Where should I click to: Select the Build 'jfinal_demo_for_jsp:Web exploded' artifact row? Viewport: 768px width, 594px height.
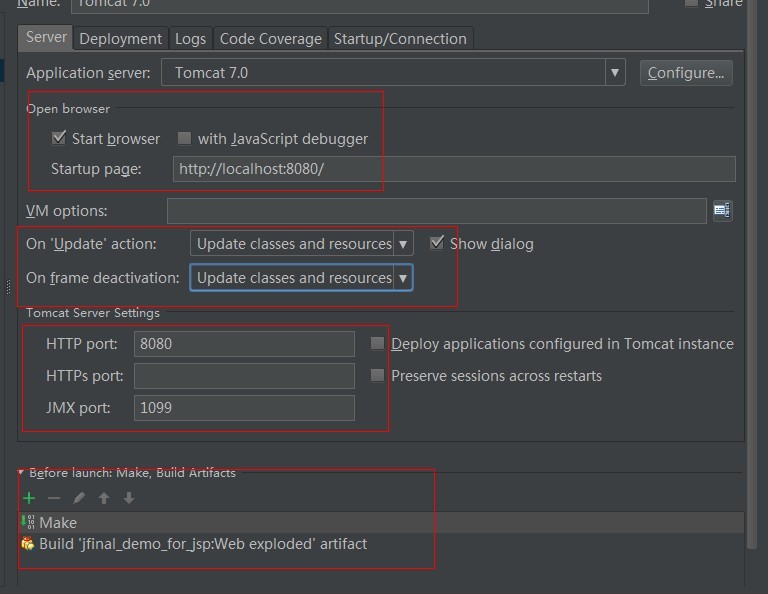coord(381,544)
